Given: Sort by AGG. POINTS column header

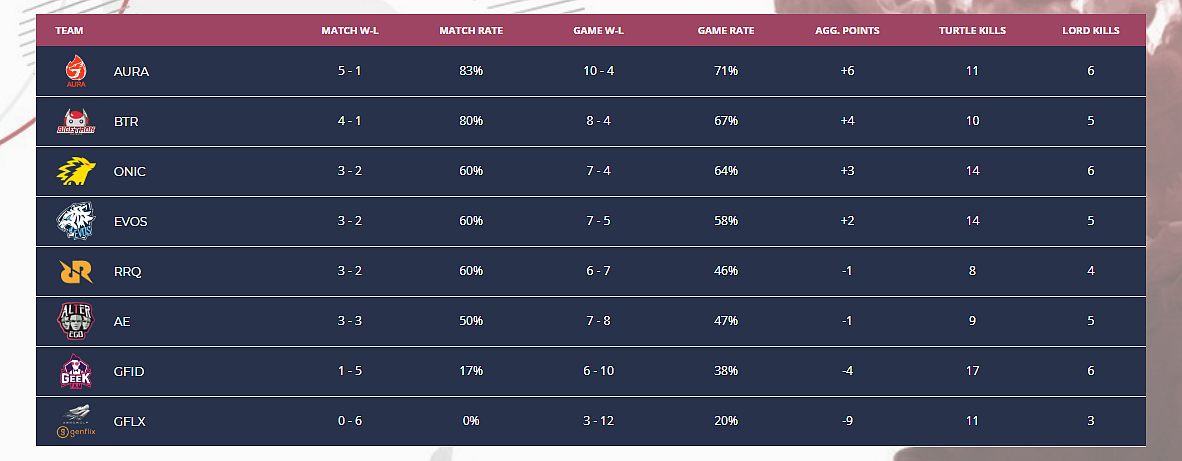Looking at the screenshot, I should 847,31.
